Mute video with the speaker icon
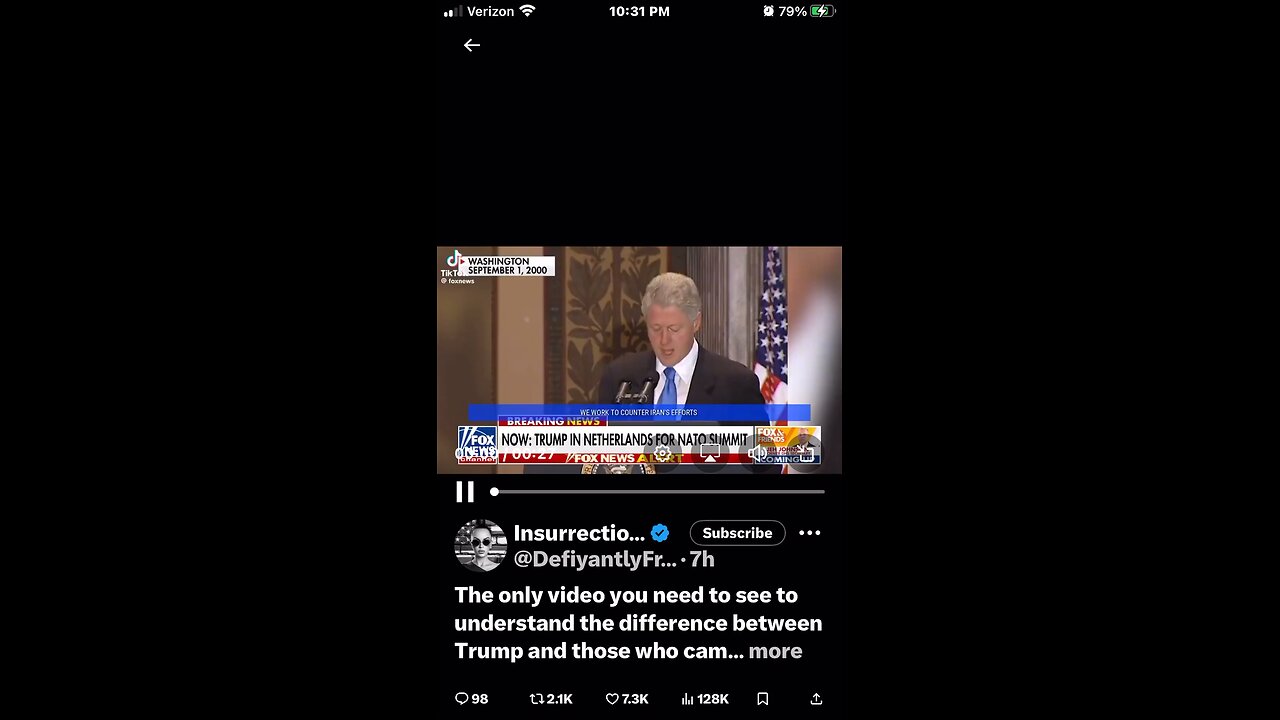The width and height of the screenshot is (1280, 720). (758, 453)
